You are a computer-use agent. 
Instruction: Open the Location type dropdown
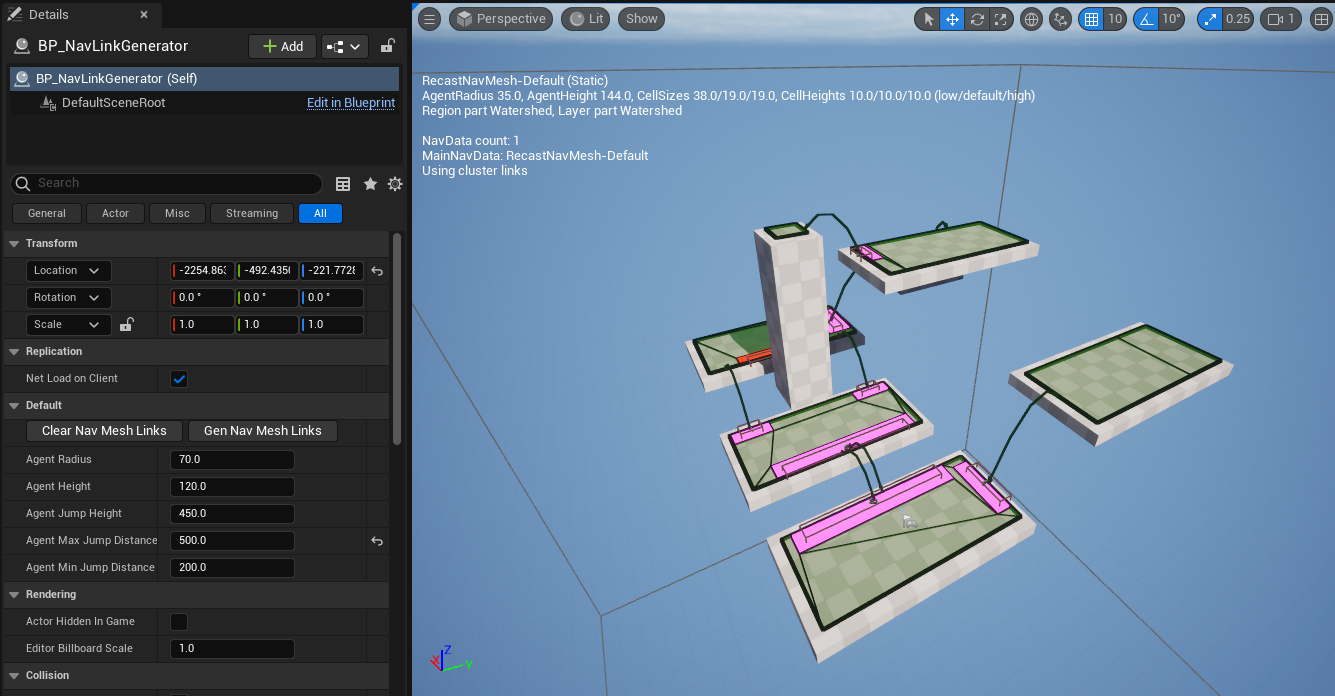[x=68, y=271]
